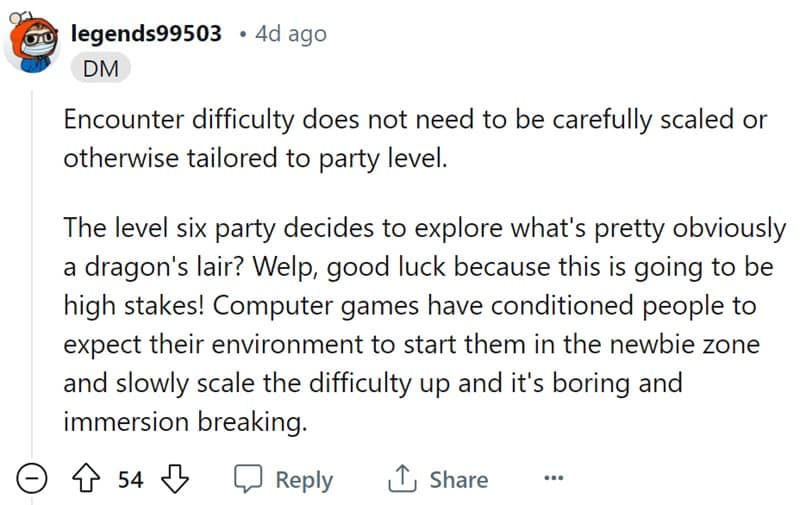800x505 pixels.
Task: Click the words "immersion breaking." at the end
Action: tap(185, 420)
